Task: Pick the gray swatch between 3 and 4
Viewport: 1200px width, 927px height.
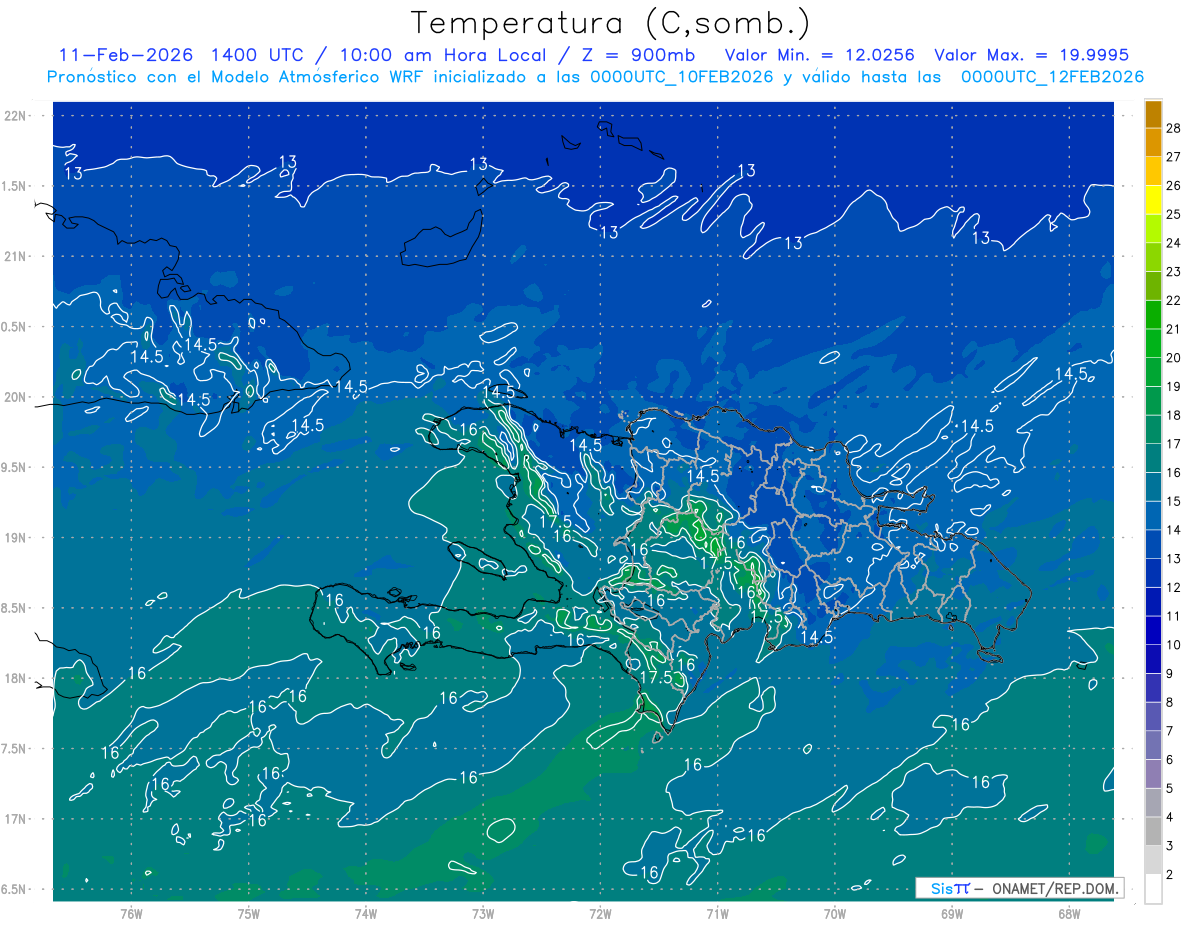Action: point(1153,831)
